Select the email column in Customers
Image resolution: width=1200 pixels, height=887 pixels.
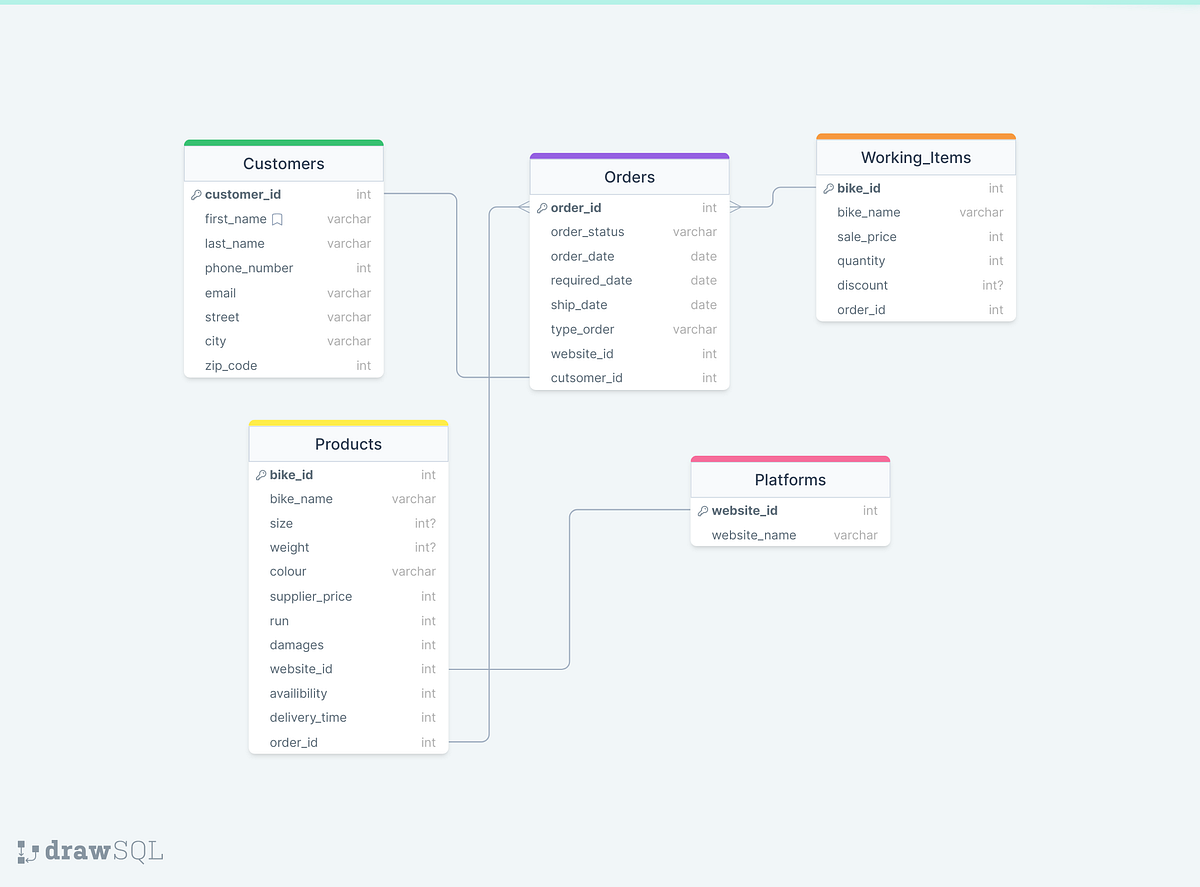click(x=283, y=292)
